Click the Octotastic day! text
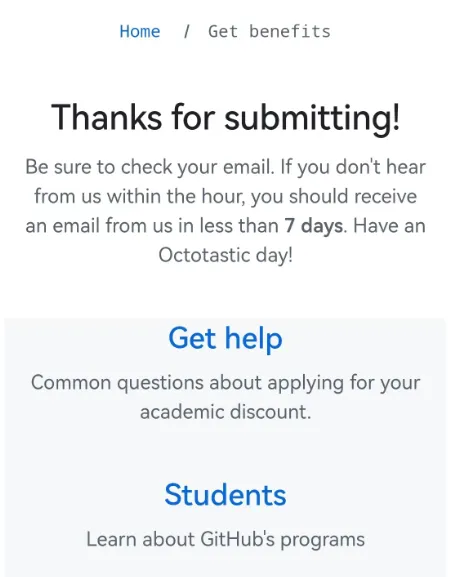Image resolution: width=455 pixels, height=577 pixels. tap(226, 255)
